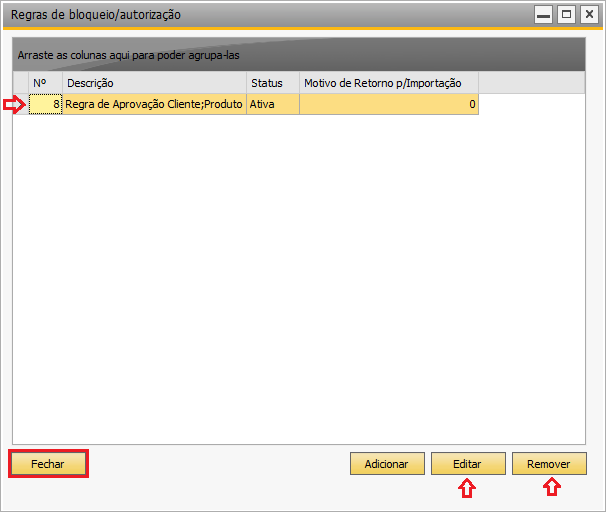Click the Fechar button

[48, 463]
